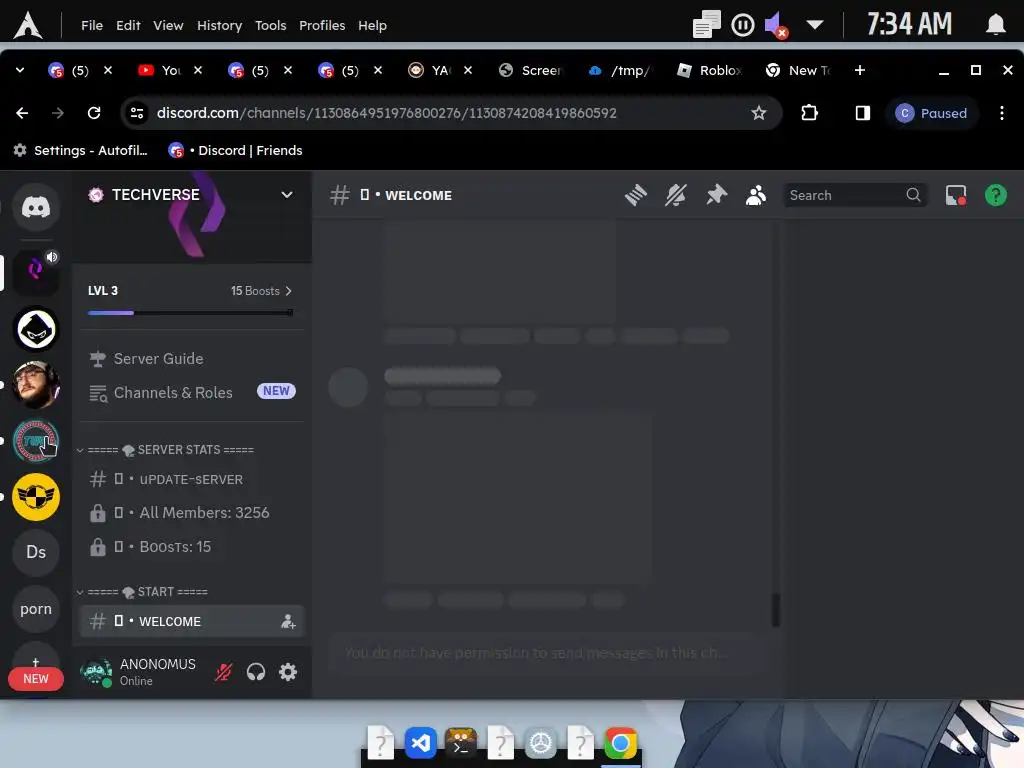This screenshot has height=768, width=1024.
Task: Click the search magnifier icon
Action: click(913, 195)
